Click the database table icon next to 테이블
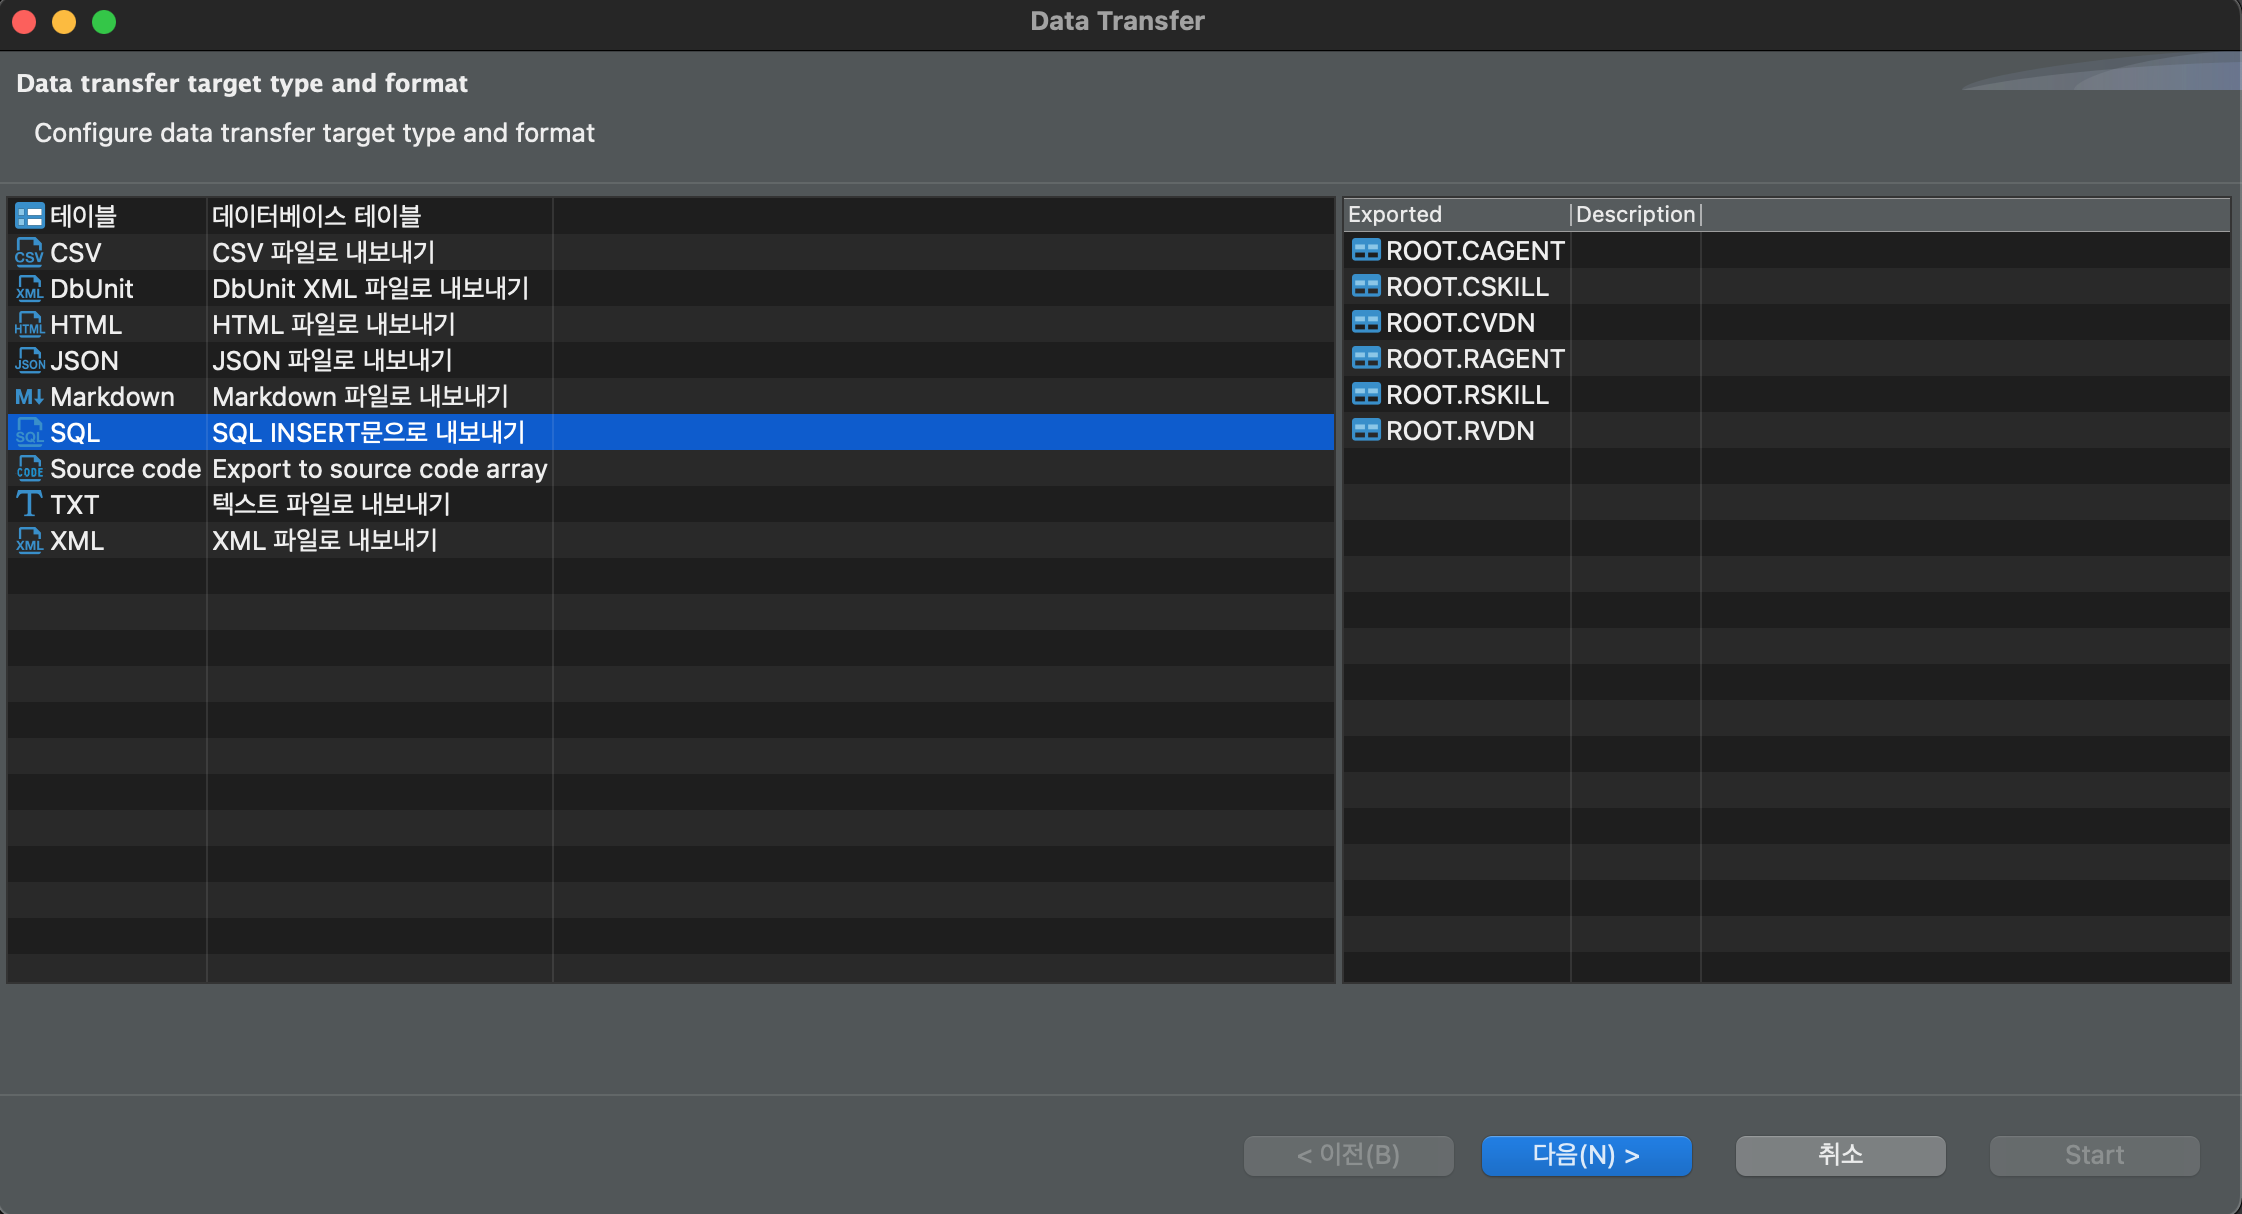2242x1214 pixels. [x=29, y=216]
